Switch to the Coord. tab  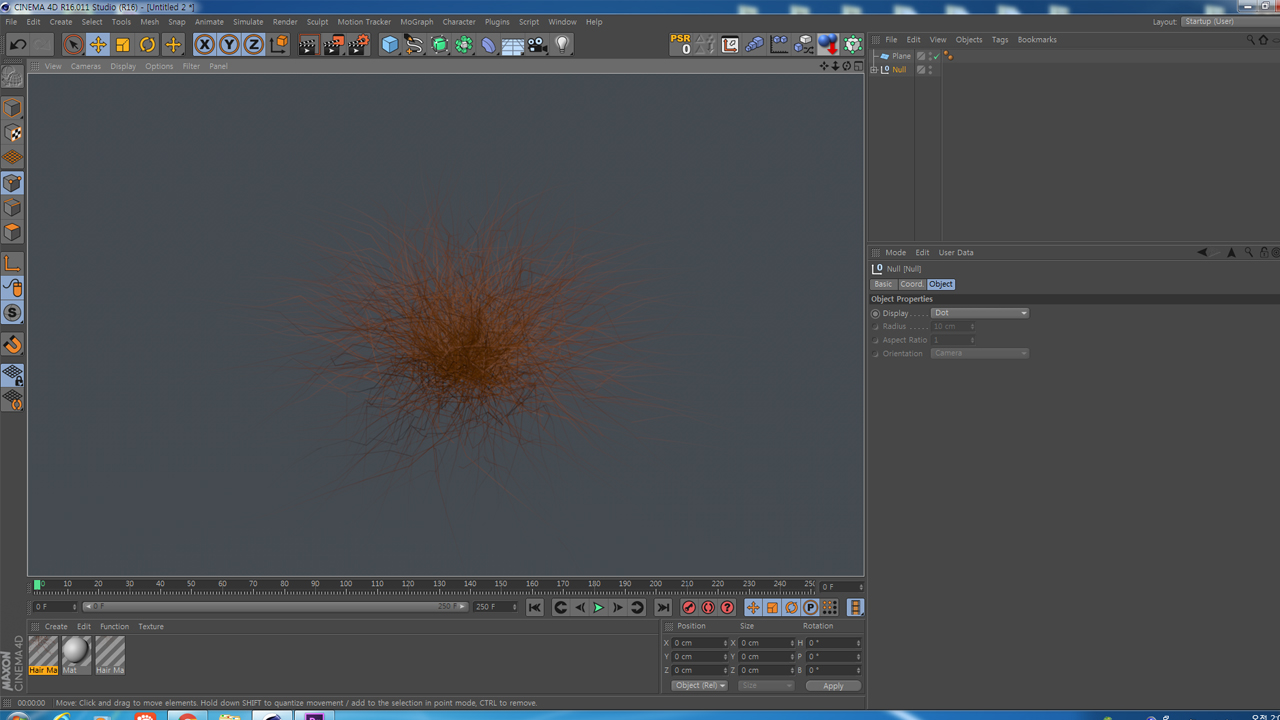point(911,284)
